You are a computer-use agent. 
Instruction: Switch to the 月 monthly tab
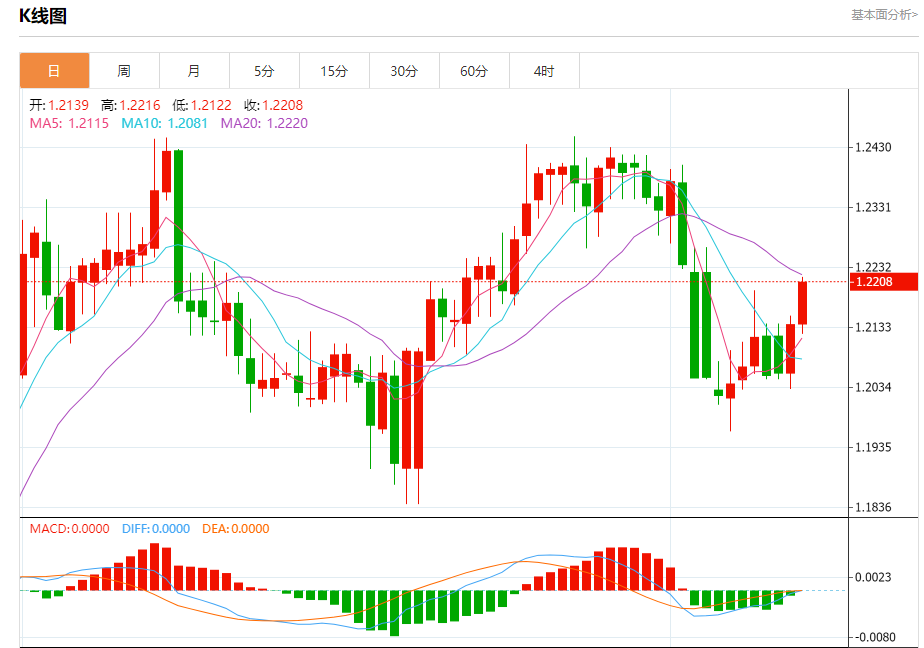click(194, 71)
